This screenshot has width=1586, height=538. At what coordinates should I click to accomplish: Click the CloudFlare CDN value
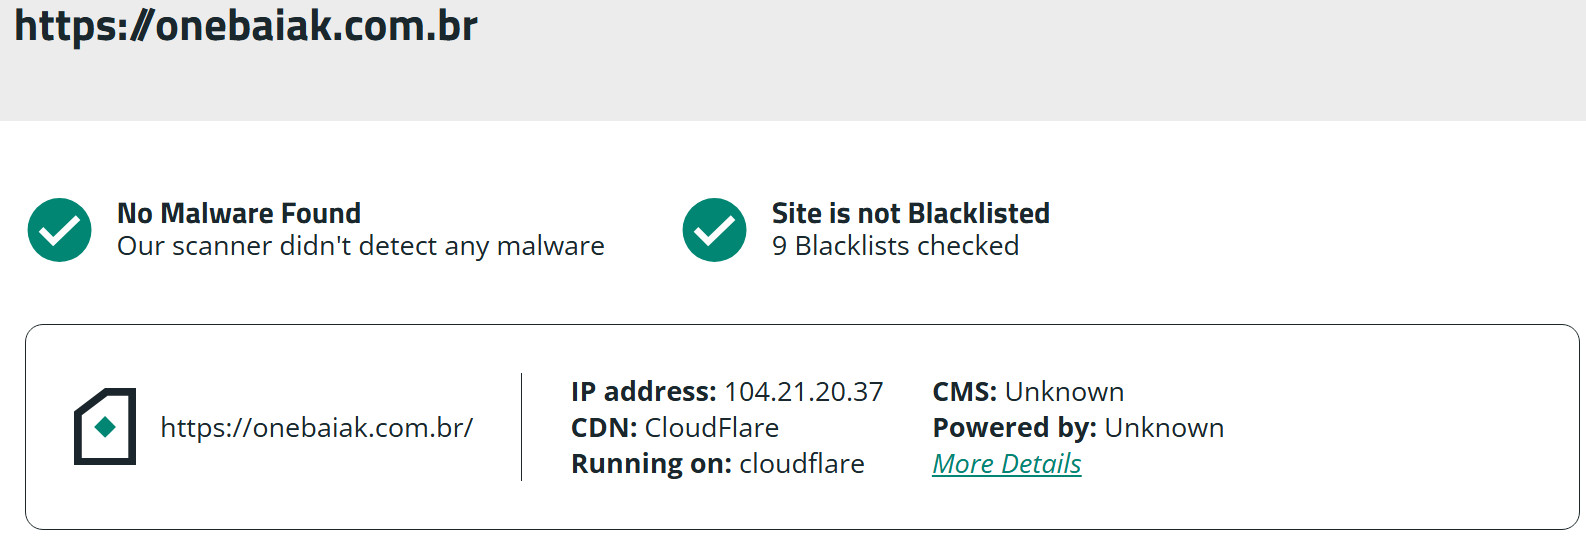711,428
